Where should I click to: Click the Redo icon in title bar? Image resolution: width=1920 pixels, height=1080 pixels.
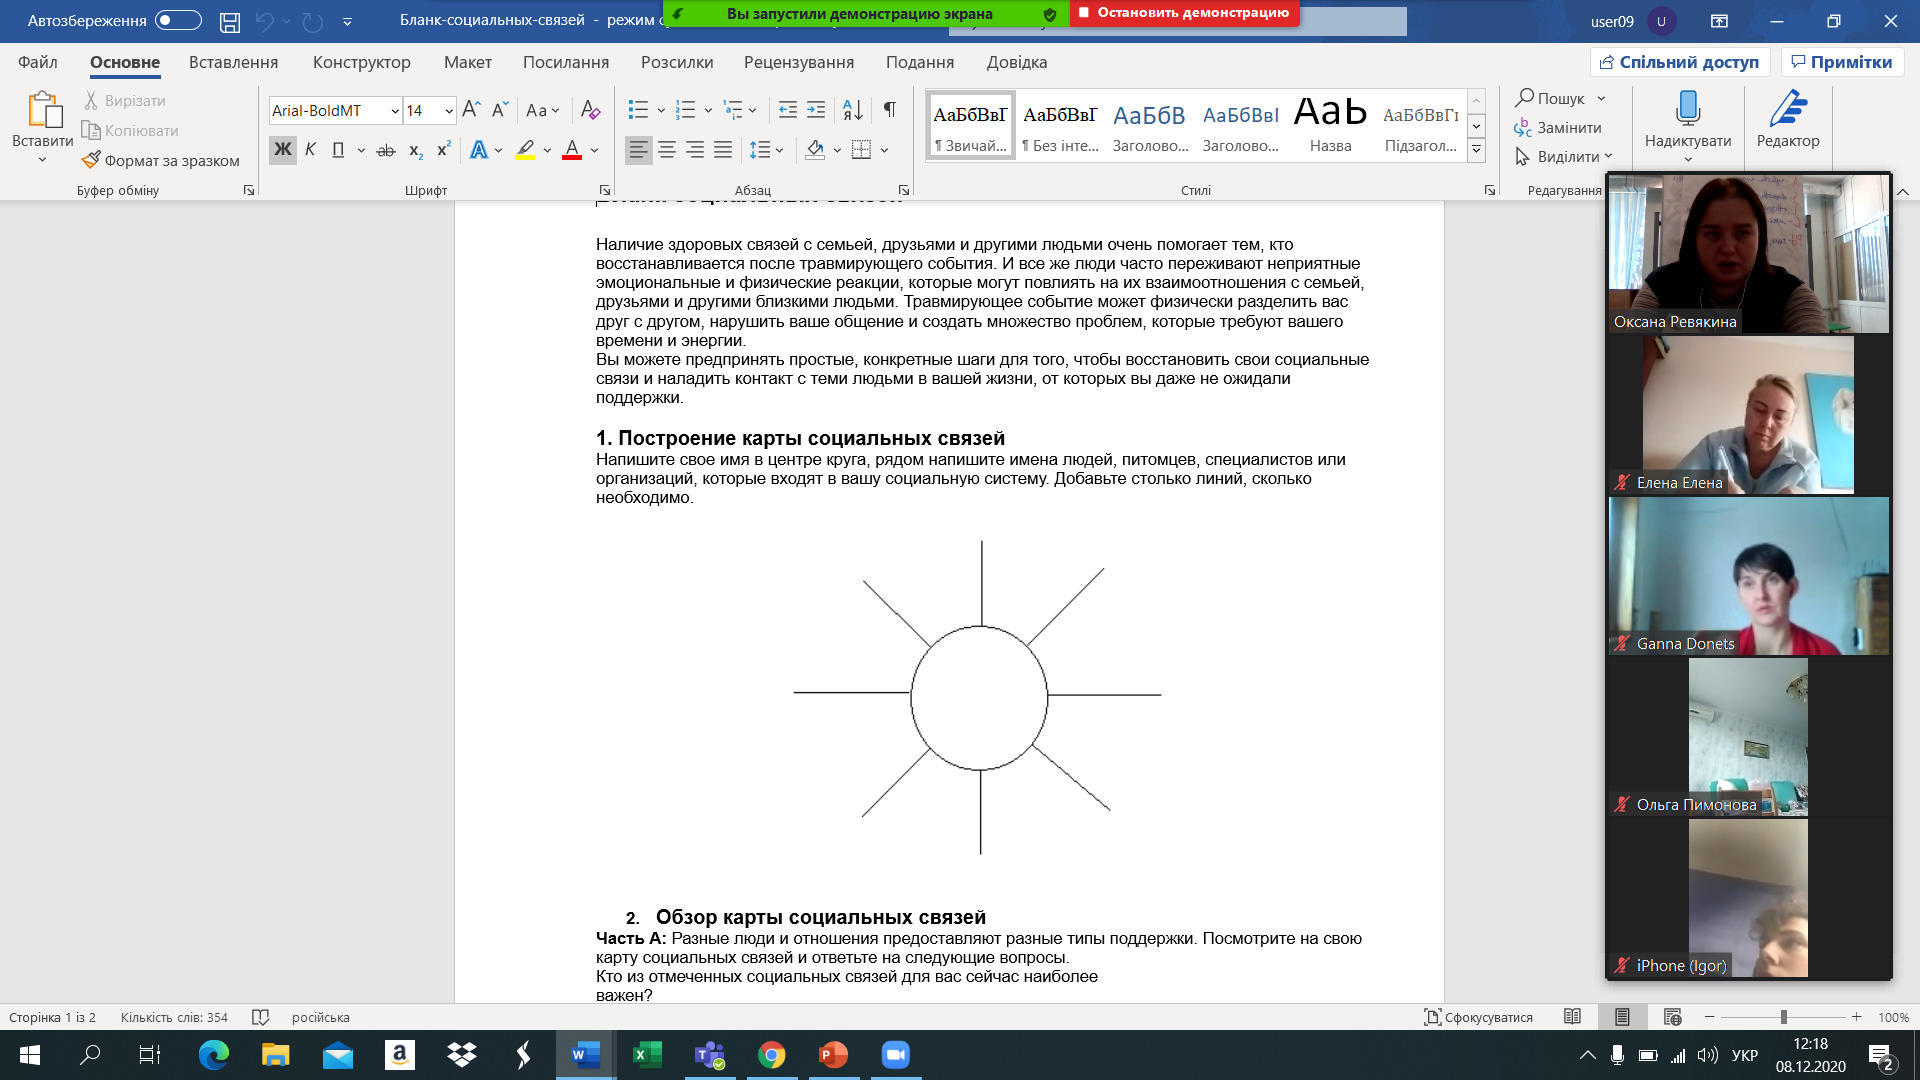pyautogui.click(x=312, y=21)
